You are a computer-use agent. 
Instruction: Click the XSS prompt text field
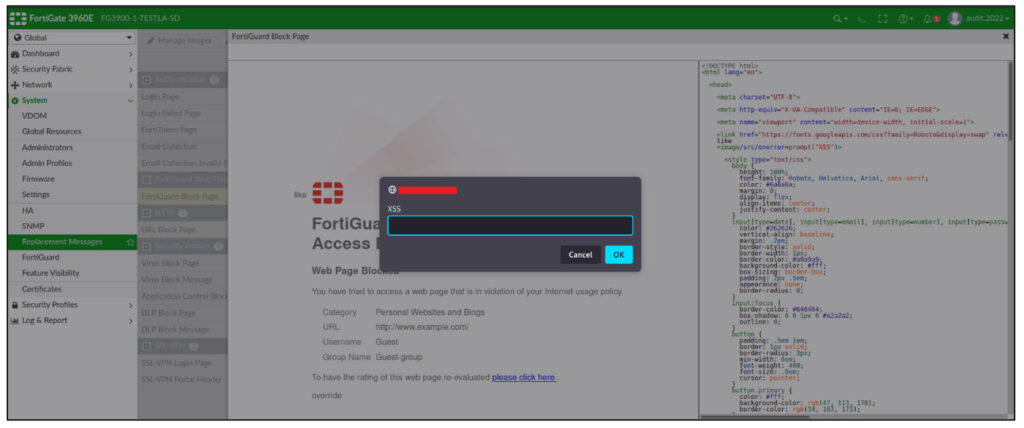tap(510, 226)
